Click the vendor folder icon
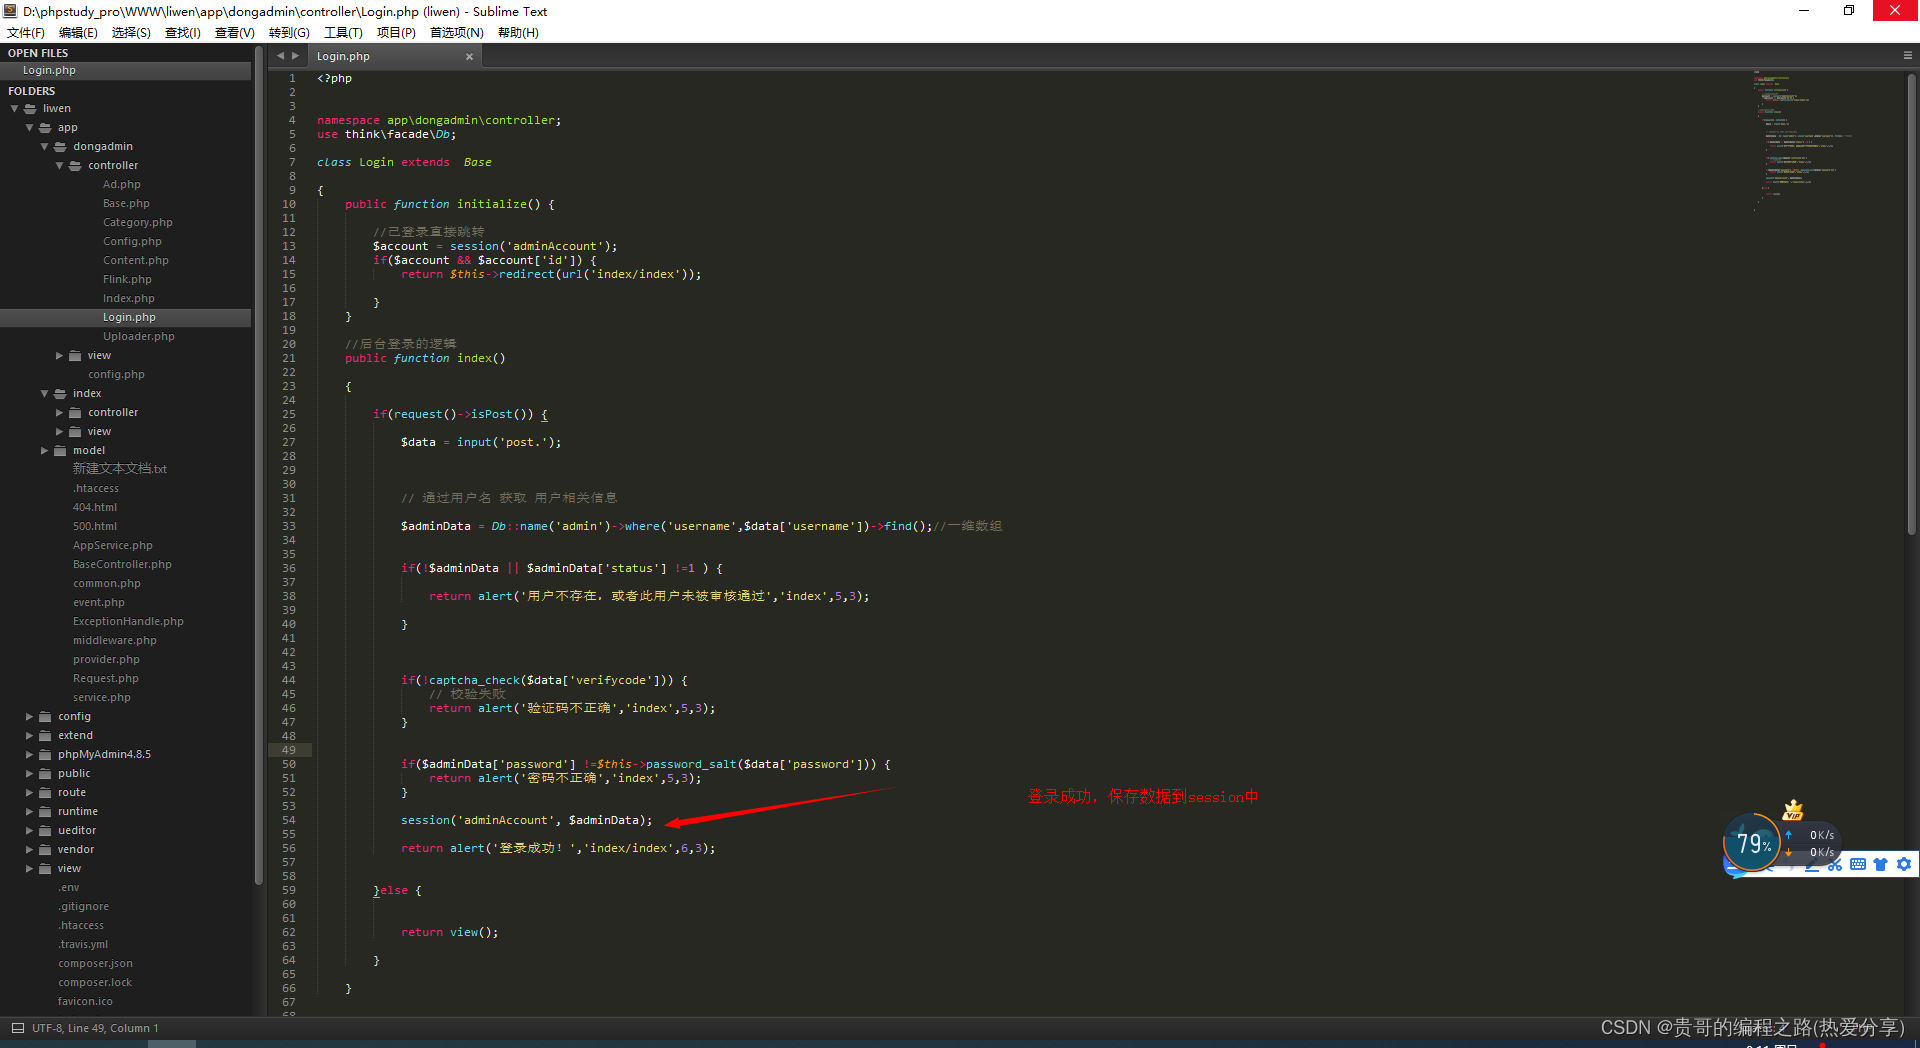 point(45,850)
